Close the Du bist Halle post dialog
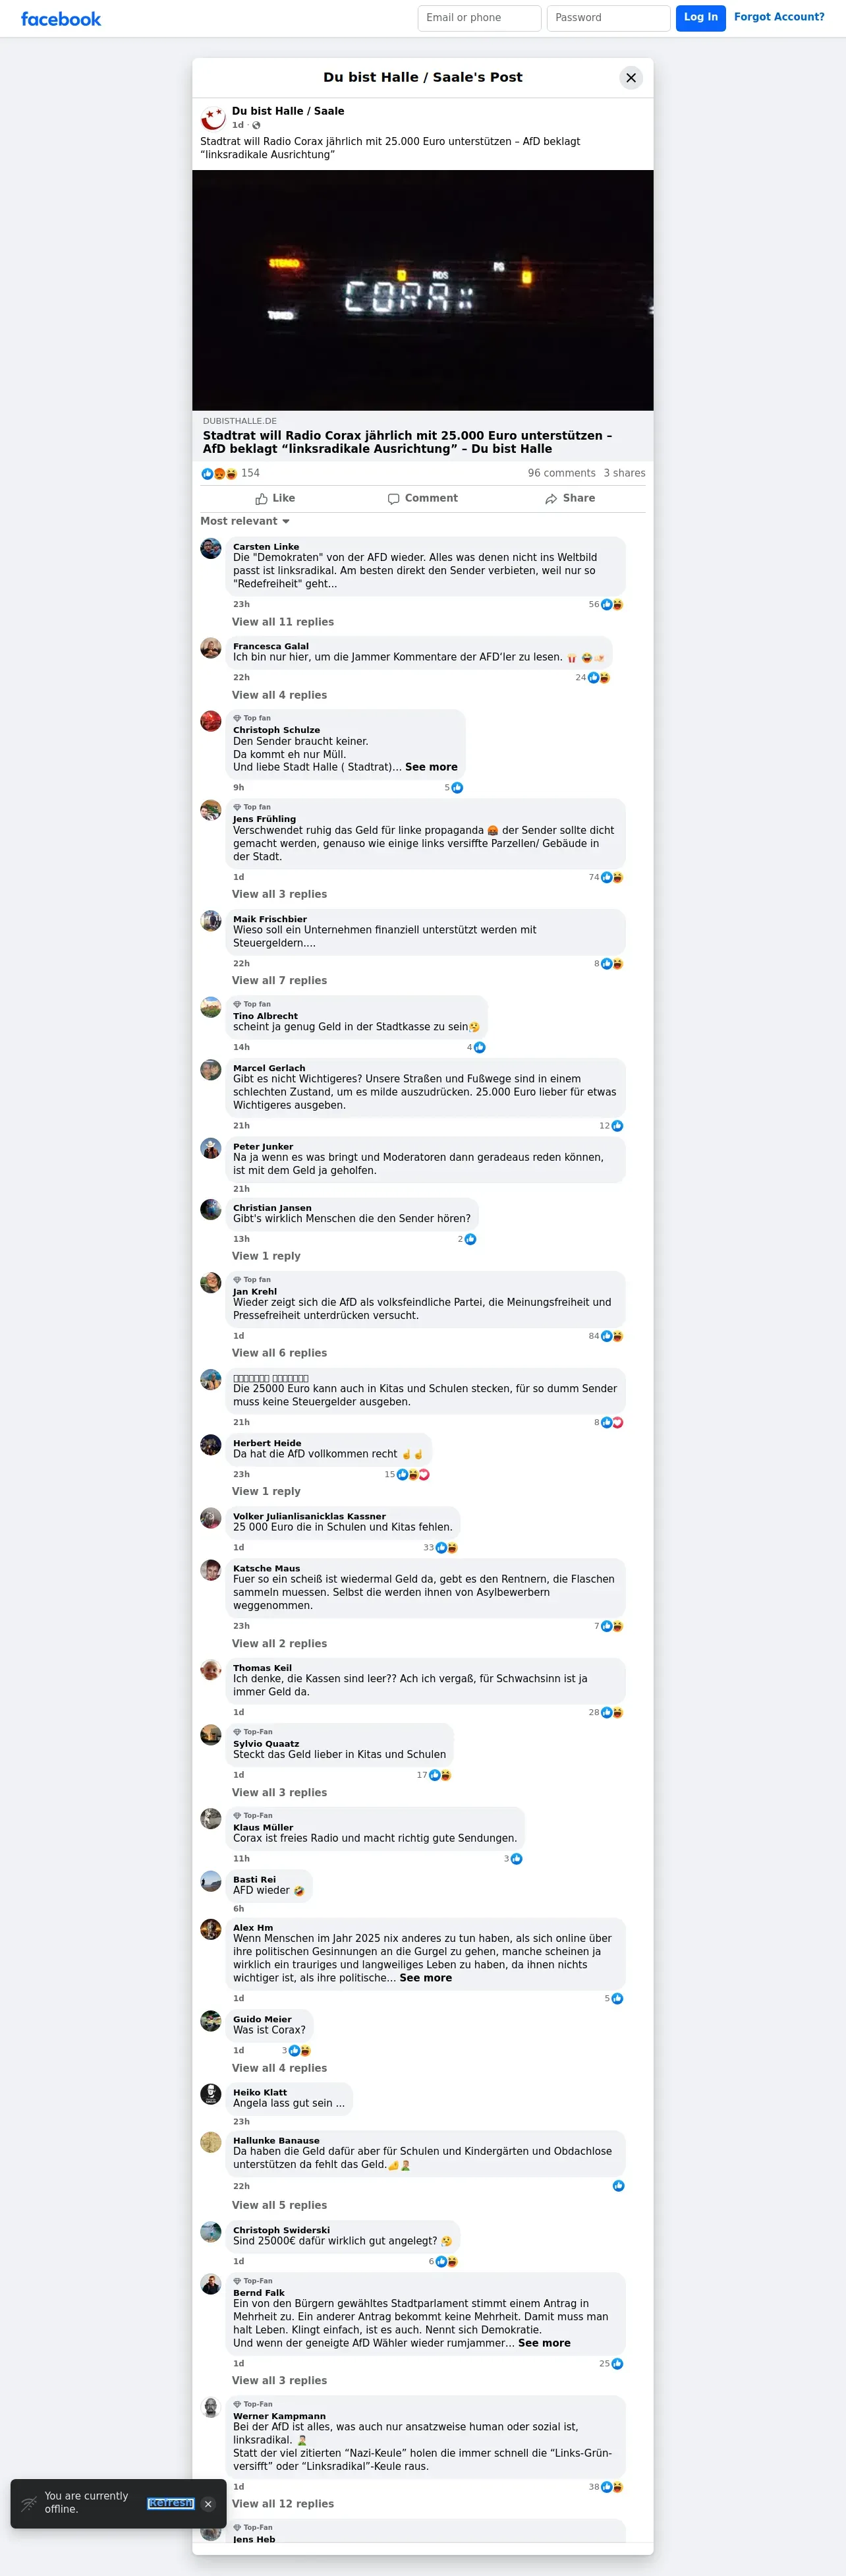The height and width of the screenshot is (2576, 846). pos(631,78)
